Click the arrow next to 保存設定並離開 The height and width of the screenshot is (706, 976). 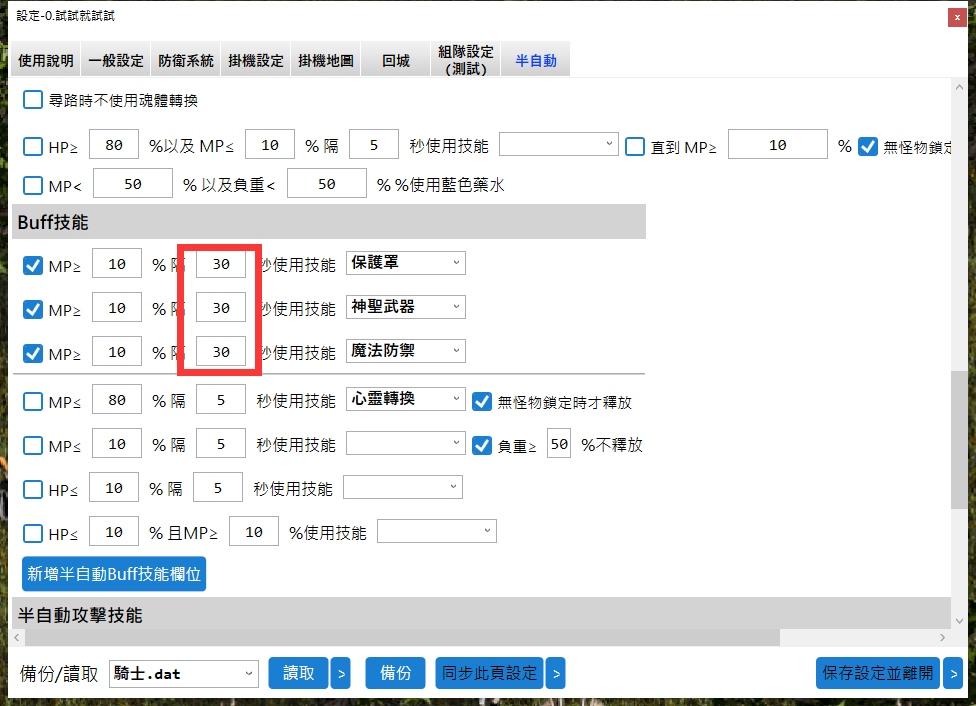[x=953, y=673]
